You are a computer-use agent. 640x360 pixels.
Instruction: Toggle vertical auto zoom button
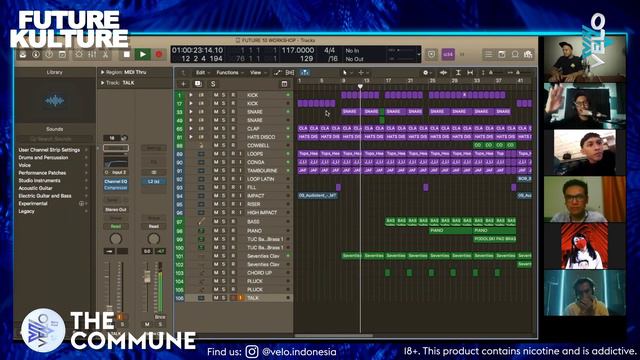(x=458, y=73)
